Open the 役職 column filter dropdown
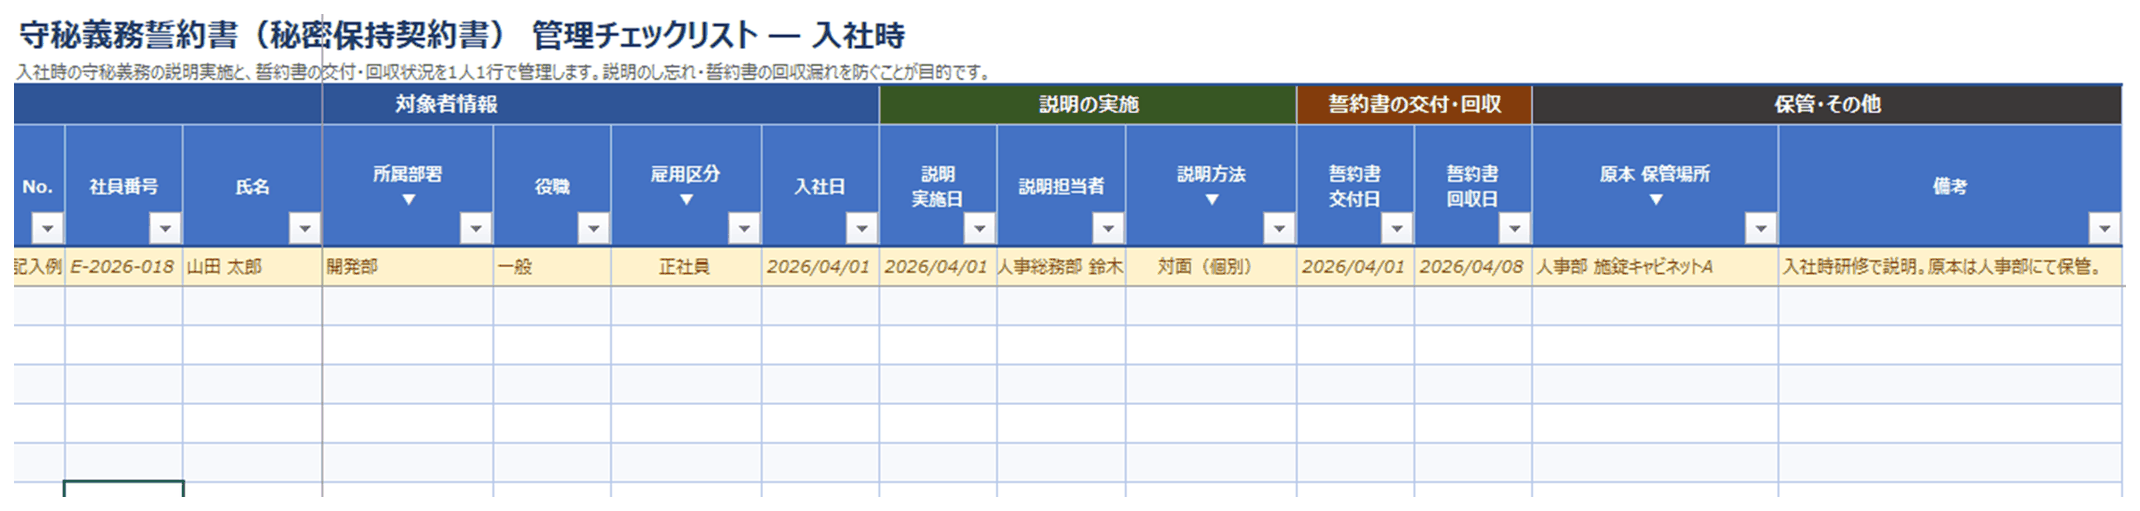The width and height of the screenshot is (2140, 511). pyautogui.click(x=593, y=229)
